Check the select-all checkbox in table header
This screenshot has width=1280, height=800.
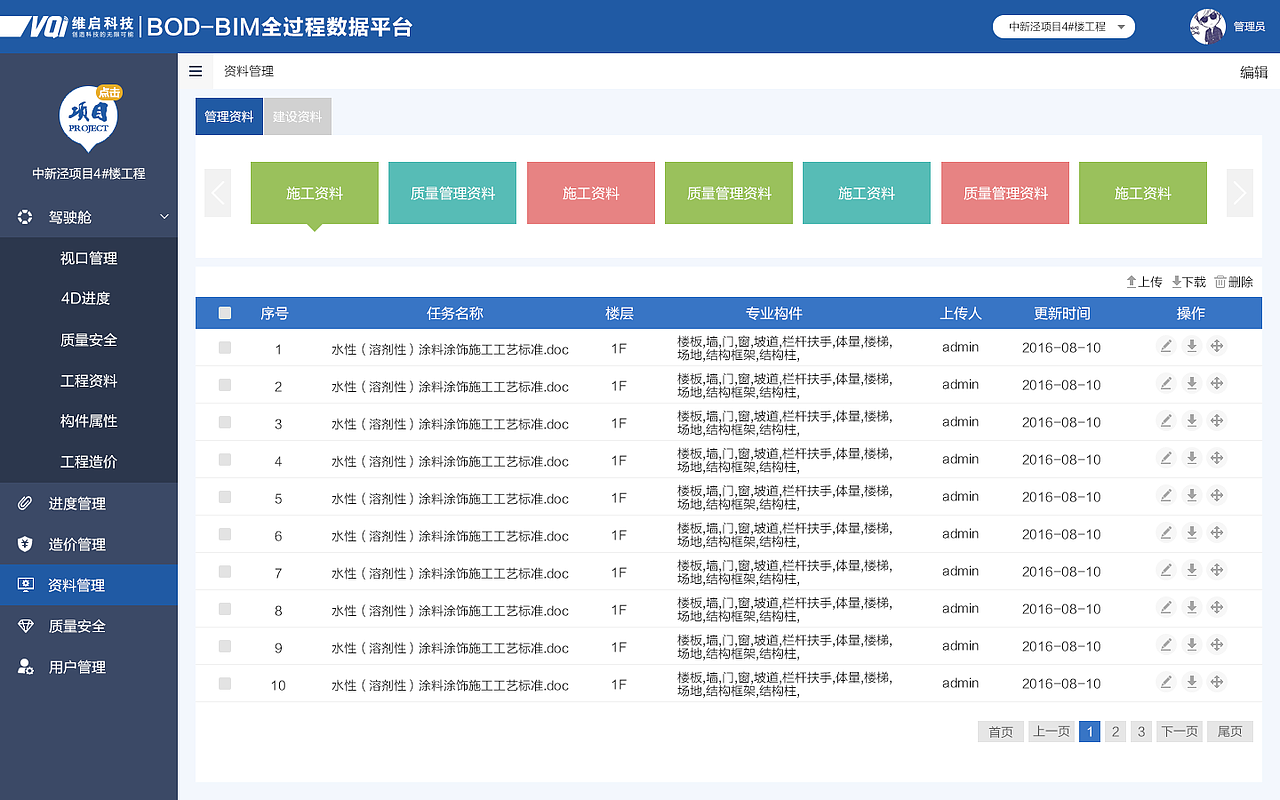[224, 313]
